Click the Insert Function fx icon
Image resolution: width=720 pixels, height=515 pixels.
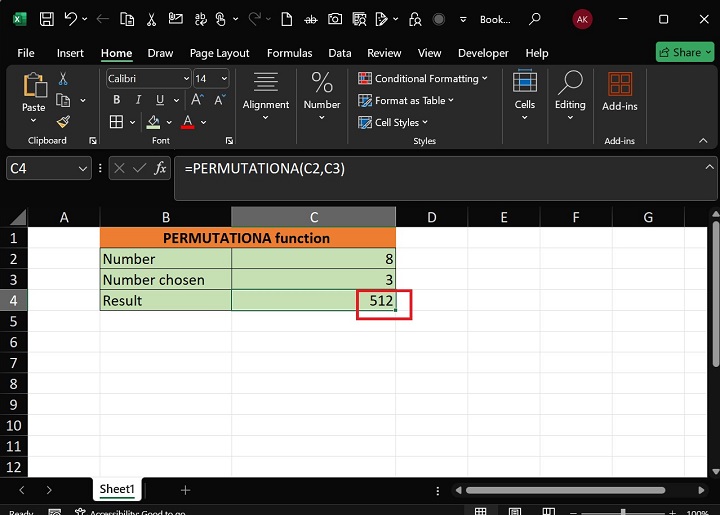[x=160, y=169]
